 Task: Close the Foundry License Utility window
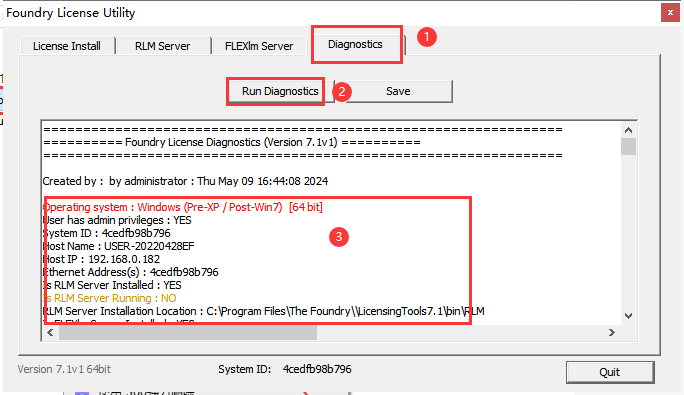(x=670, y=13)
